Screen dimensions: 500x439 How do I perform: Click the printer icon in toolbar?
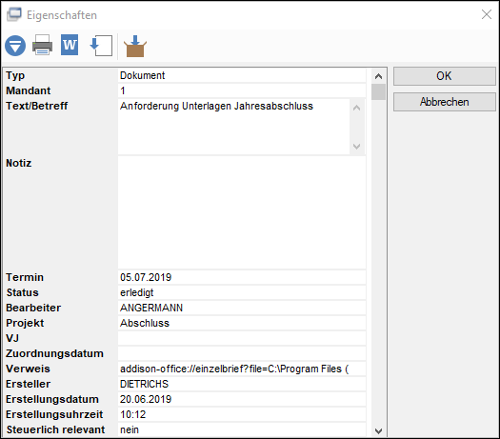tap(42, 45)
